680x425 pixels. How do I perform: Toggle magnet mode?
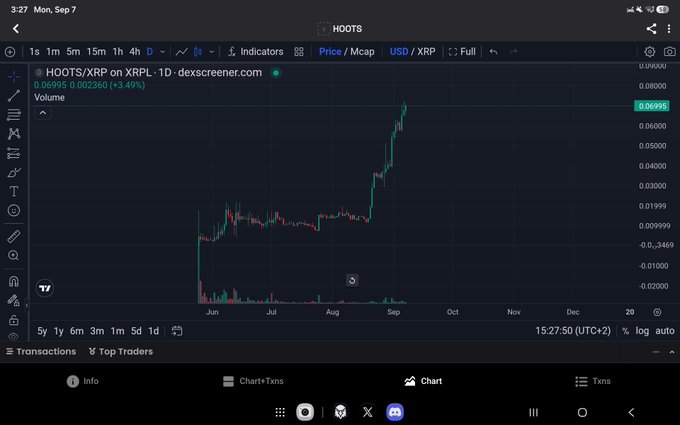tap(14, 281)
